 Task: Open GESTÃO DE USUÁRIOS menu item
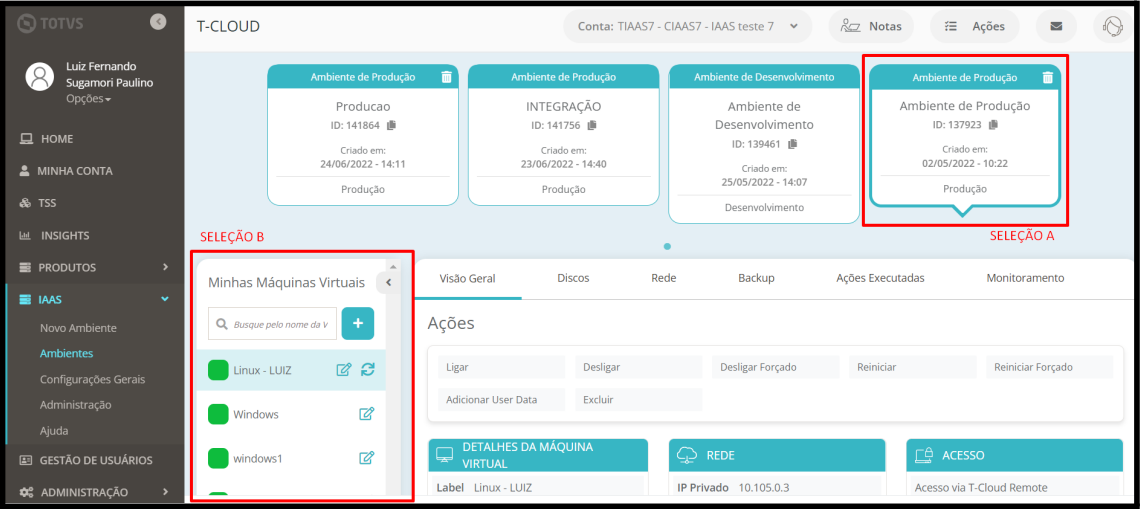(86, 460)
